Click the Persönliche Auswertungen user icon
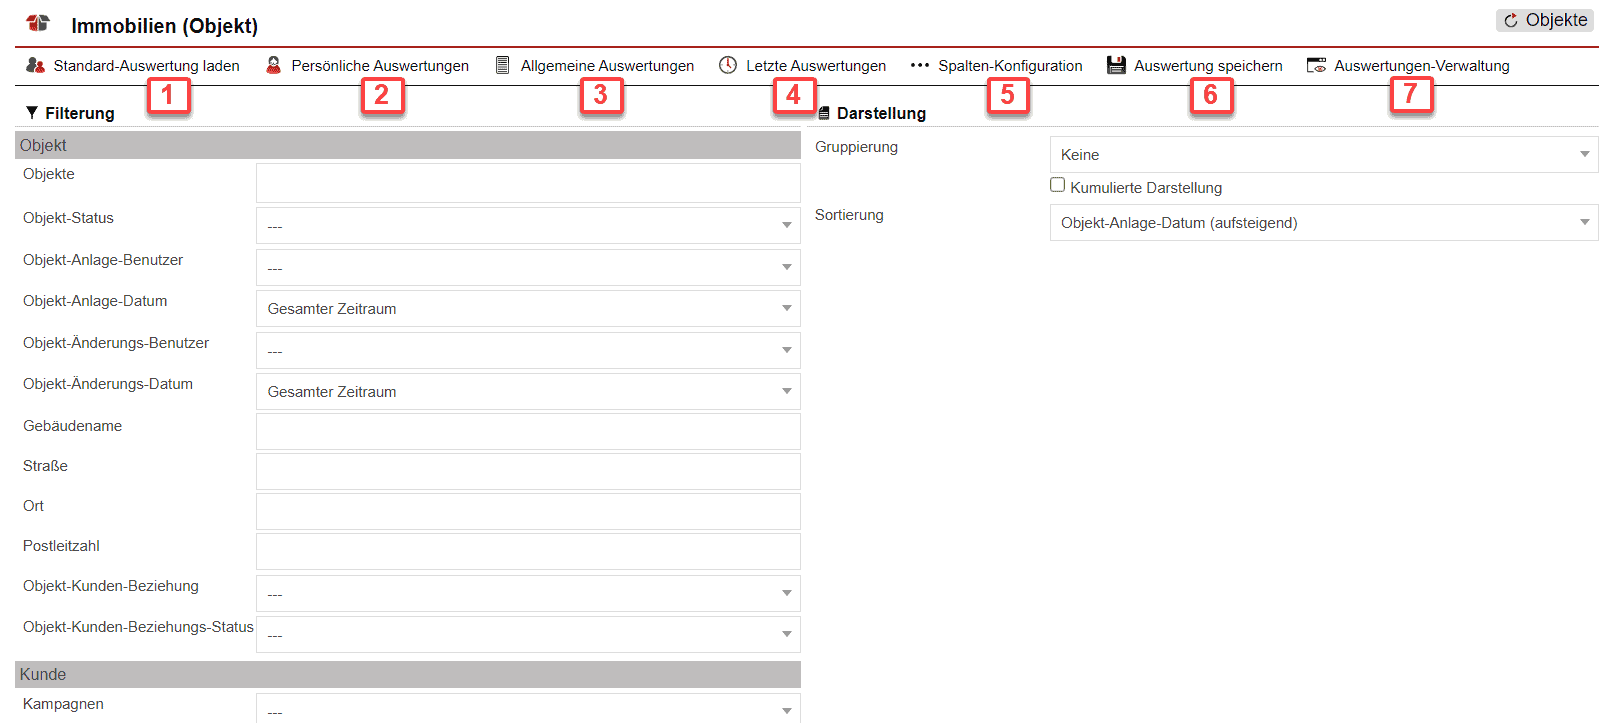 coord(273,65)
